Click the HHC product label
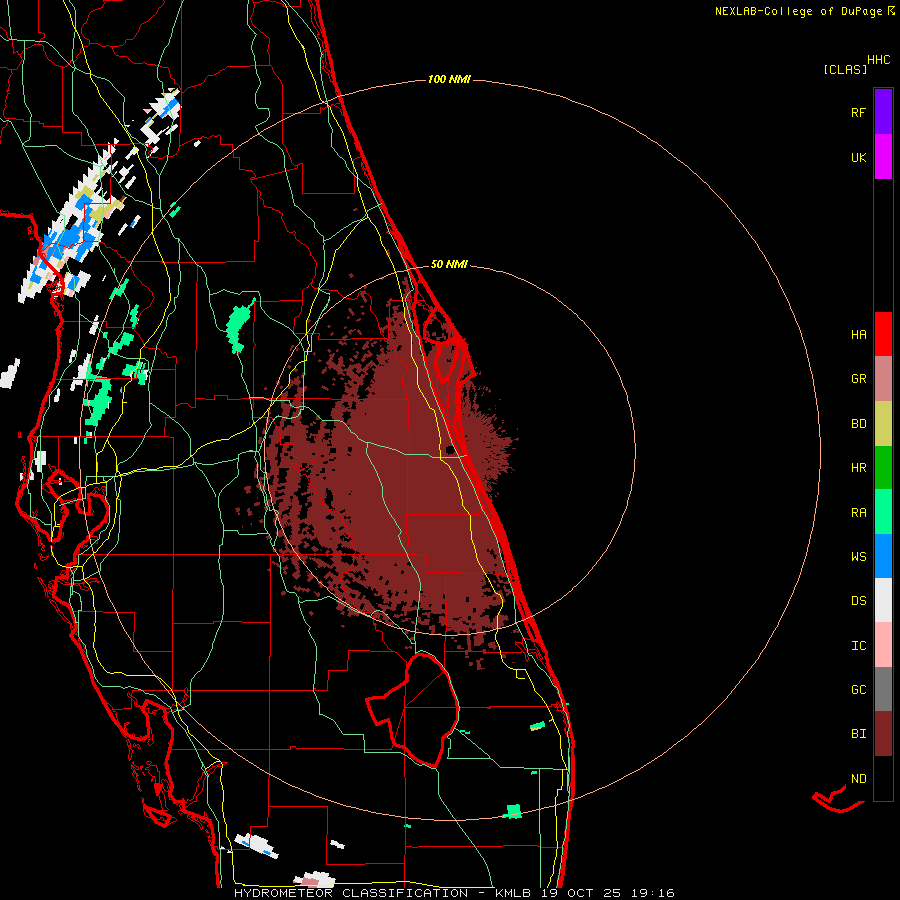This screenshot has width=900, height=900. (x=879, y=60)
